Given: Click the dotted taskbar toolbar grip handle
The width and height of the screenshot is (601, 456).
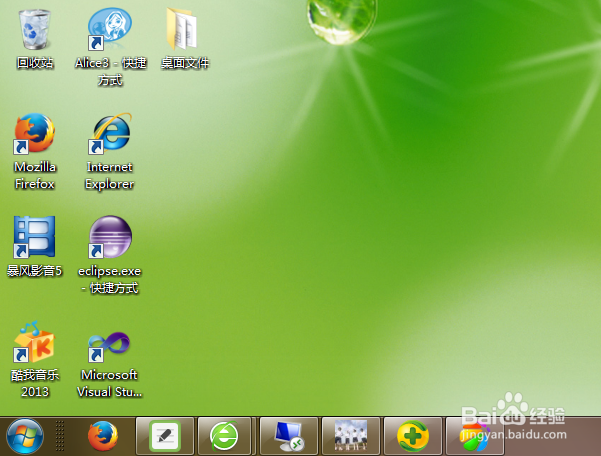Looking at the screenshot, I should pos(60,436).
